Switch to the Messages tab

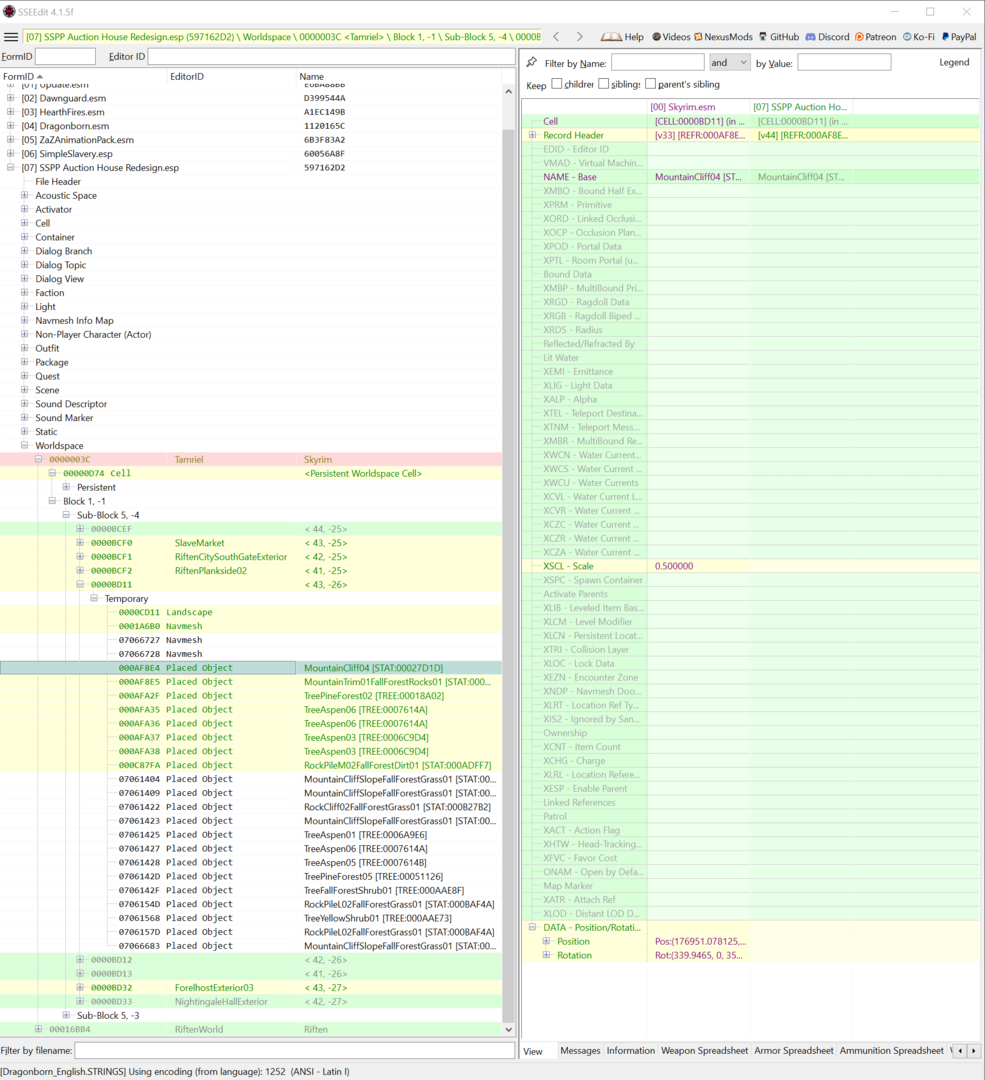click(x=580, y=1050)
